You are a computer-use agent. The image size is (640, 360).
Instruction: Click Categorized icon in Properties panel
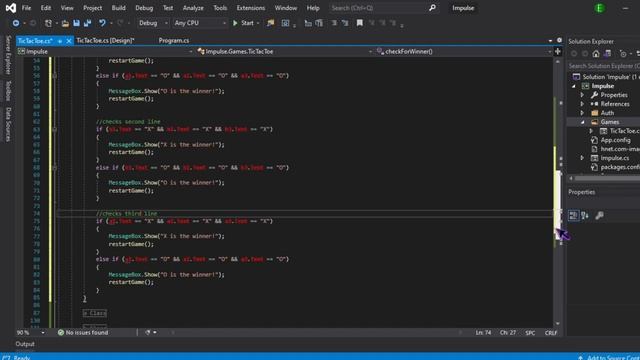click(x=573, y=216)
